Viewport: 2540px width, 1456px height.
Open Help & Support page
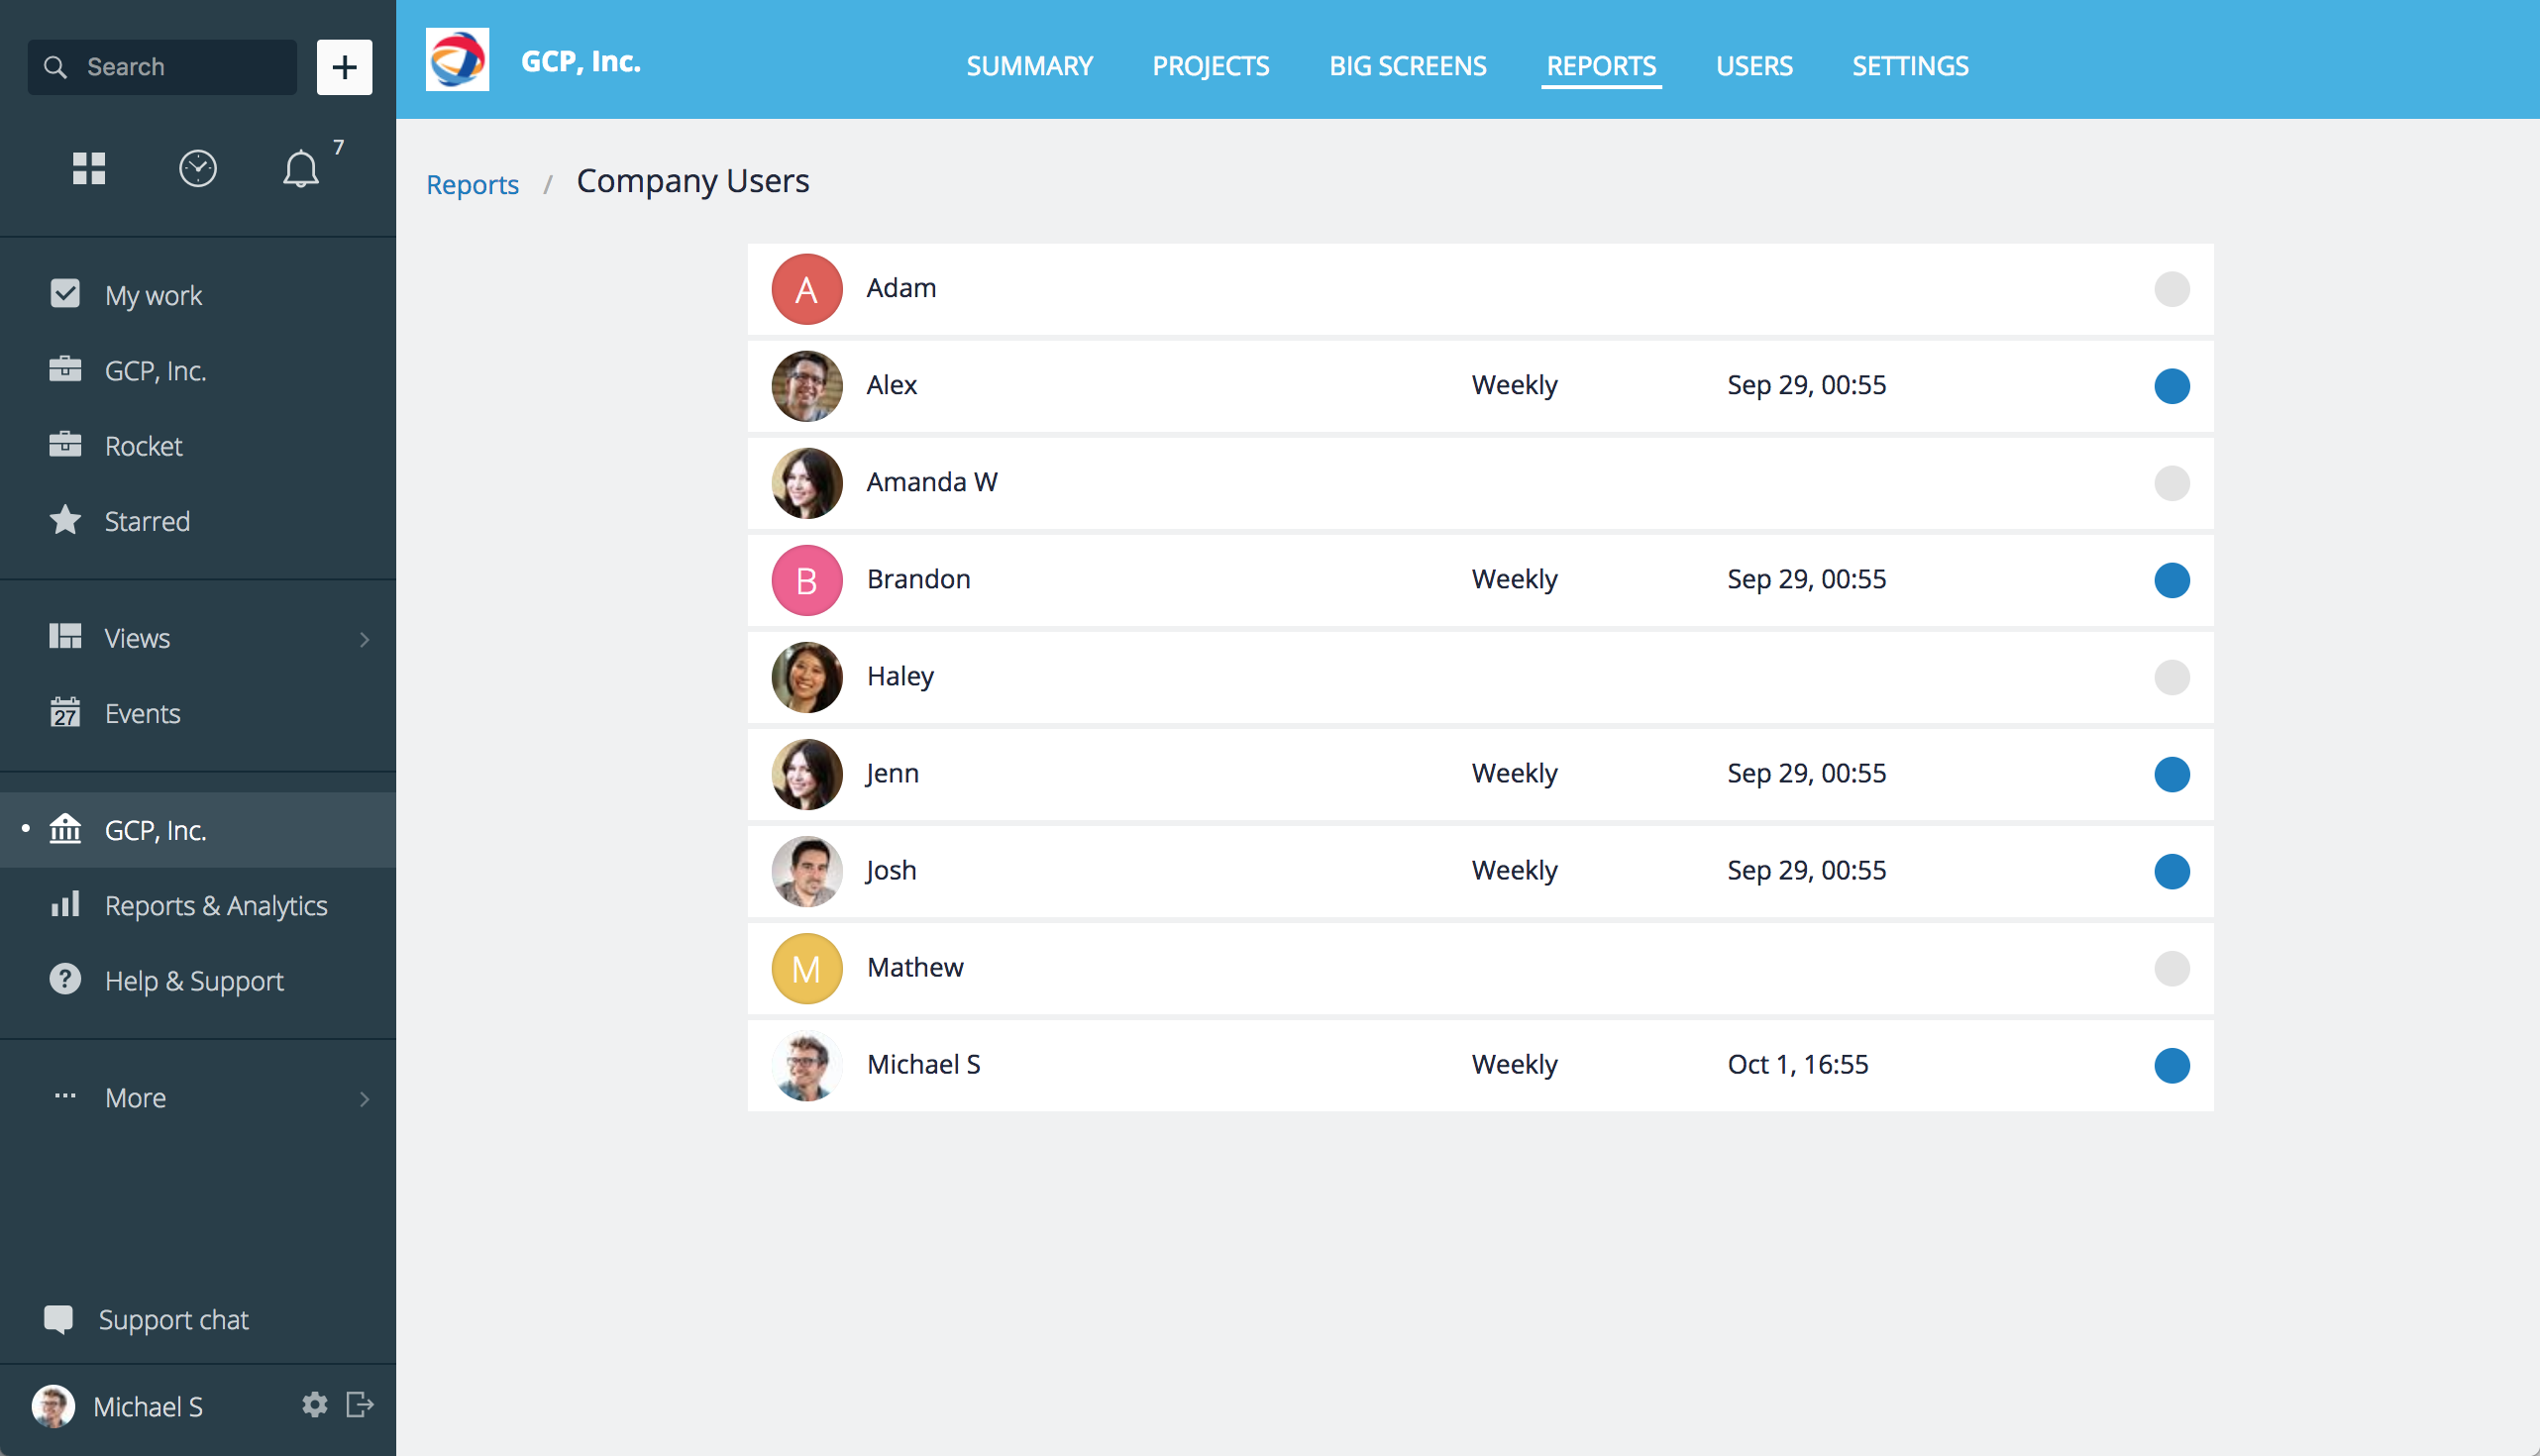(x=198, y=980)
